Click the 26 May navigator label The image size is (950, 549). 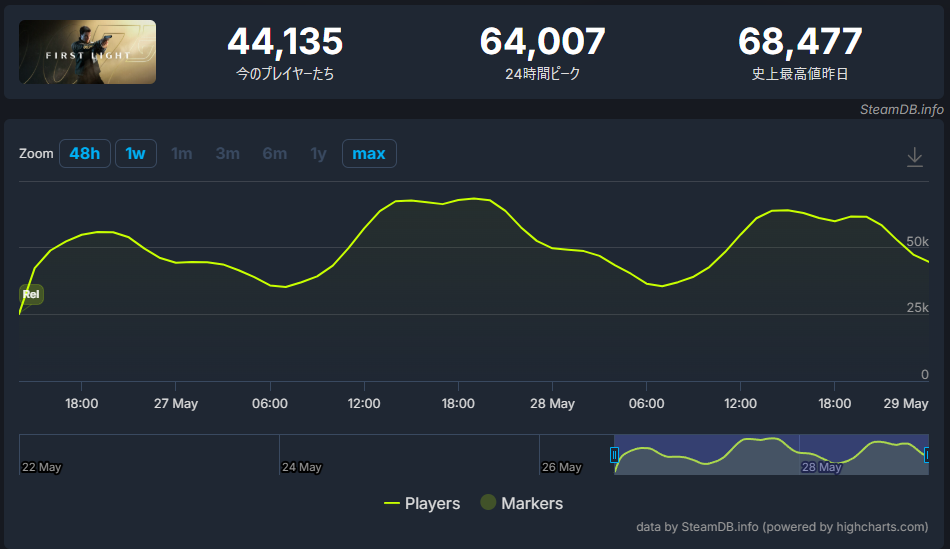(x=562, y=467)
